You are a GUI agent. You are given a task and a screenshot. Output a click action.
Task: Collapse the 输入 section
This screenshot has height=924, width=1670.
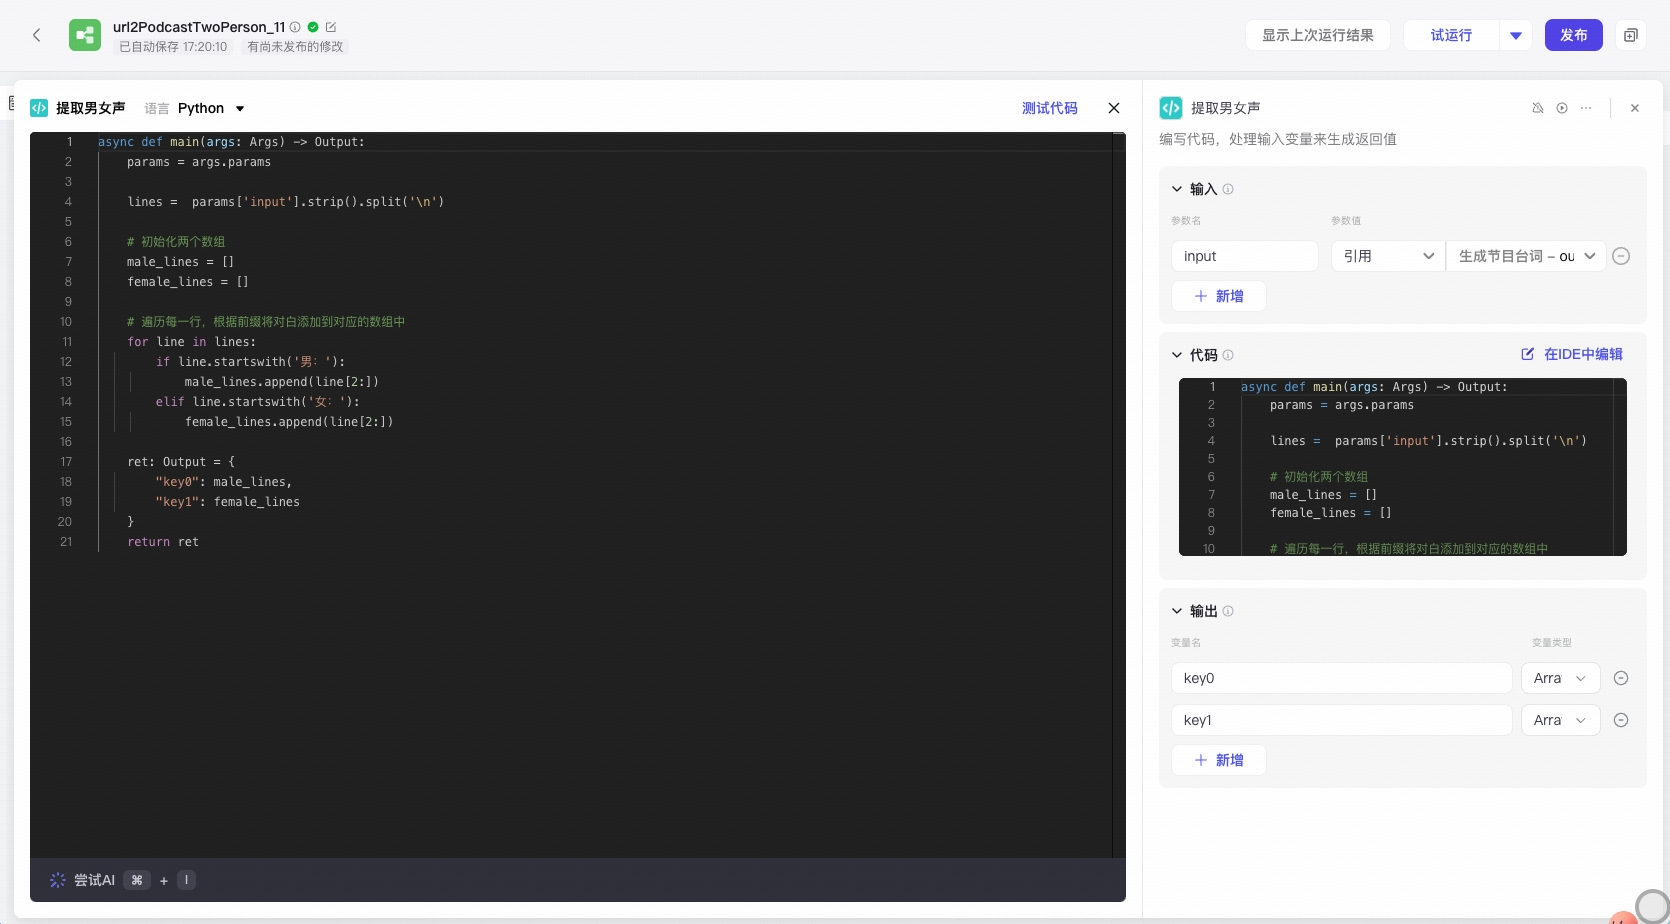(x=1177, y=189)
